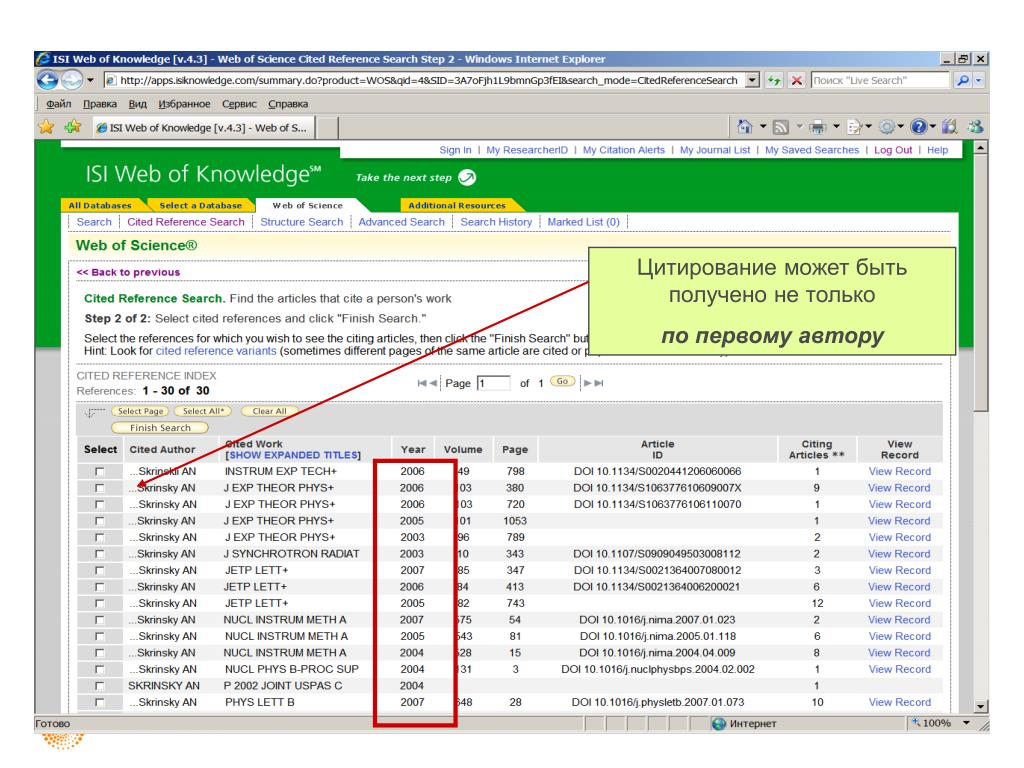
Task: Check the JETP LETT+ 2007 row
Action: point(99,570)
